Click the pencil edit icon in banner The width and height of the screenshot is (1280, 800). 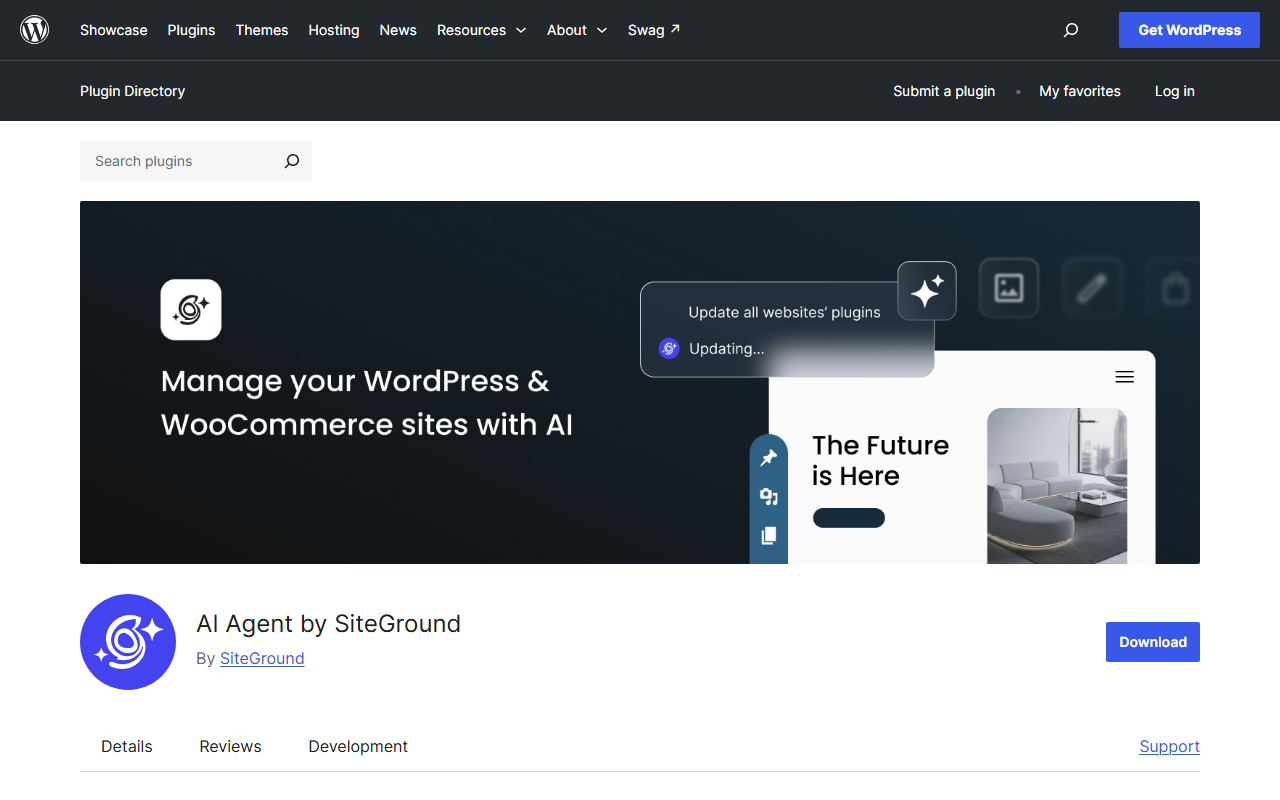coord(1092,288)
